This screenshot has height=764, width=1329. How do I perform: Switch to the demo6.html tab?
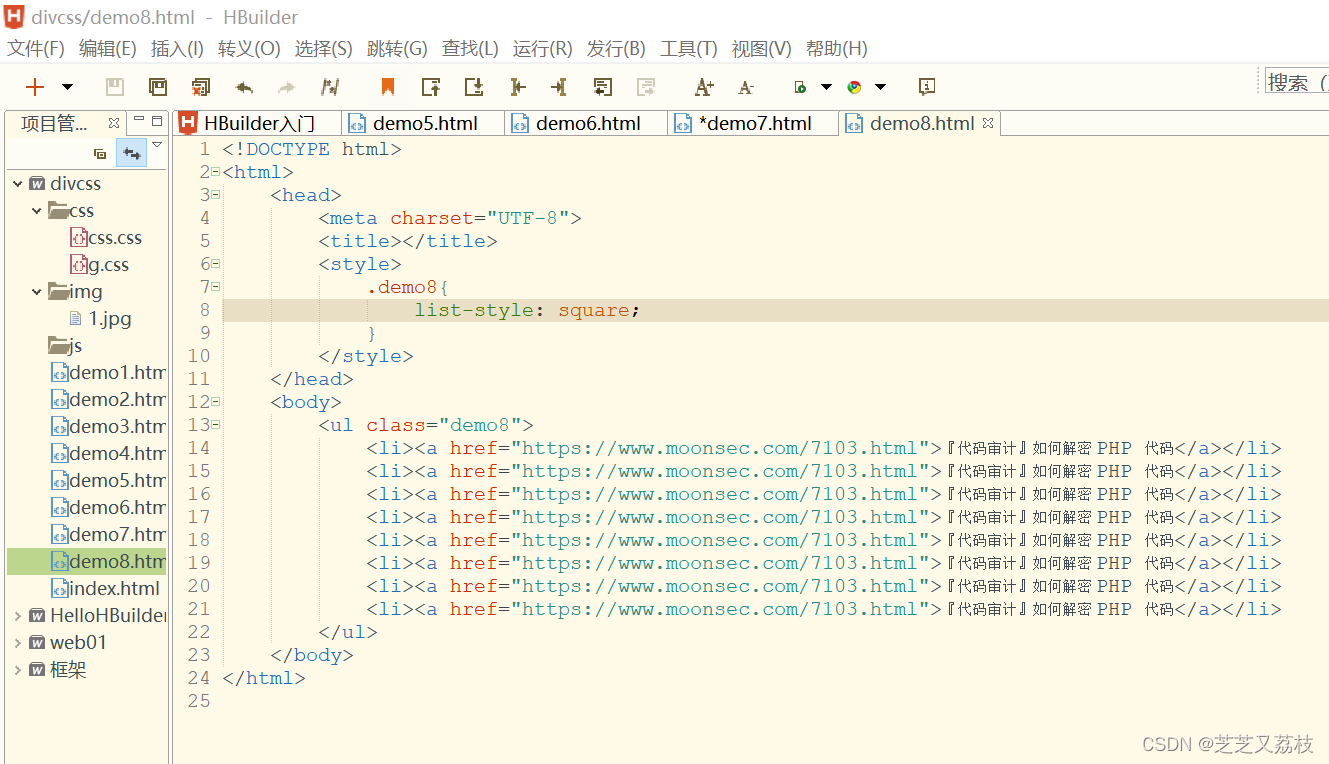pos(588,123)
